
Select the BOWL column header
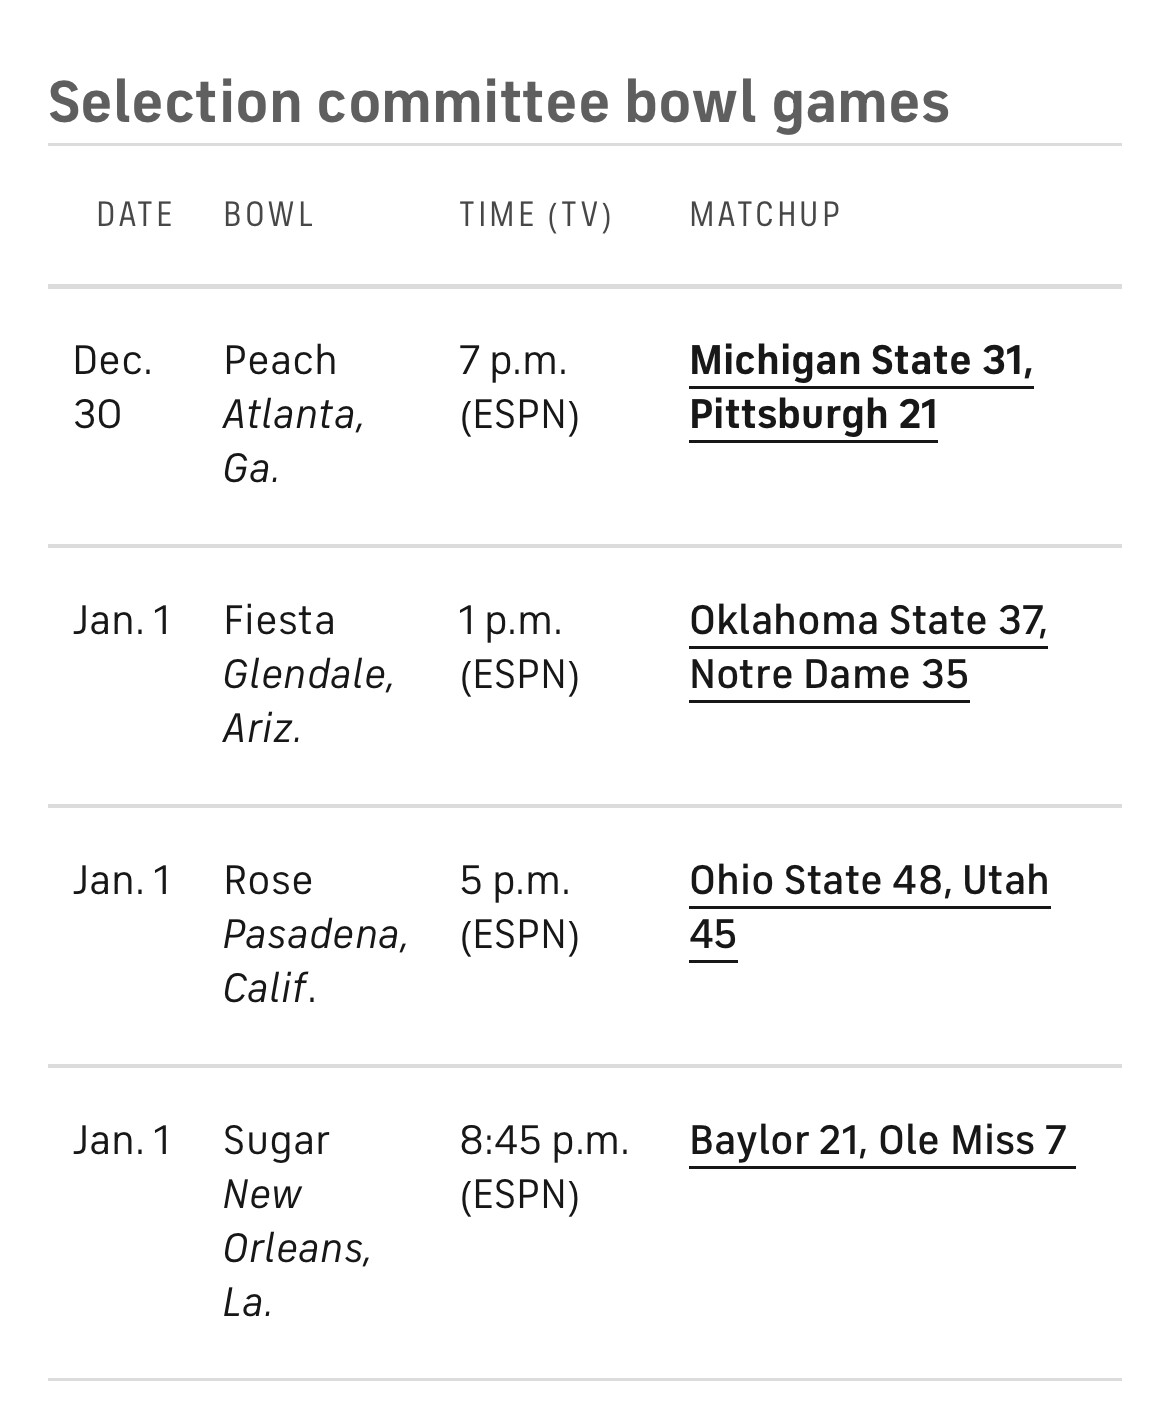[269, 215]
